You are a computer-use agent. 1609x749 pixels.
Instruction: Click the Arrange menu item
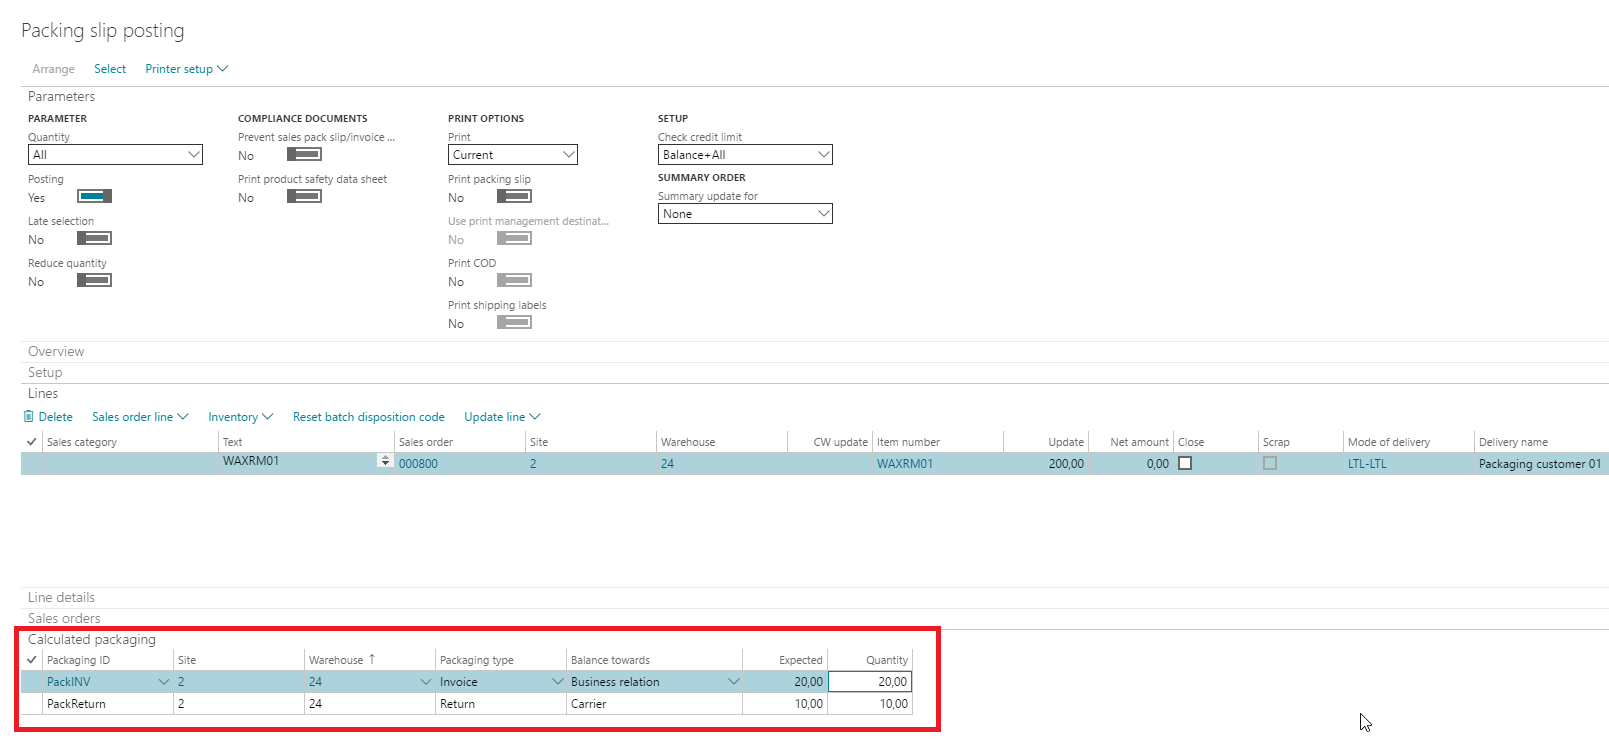point(53,69)
